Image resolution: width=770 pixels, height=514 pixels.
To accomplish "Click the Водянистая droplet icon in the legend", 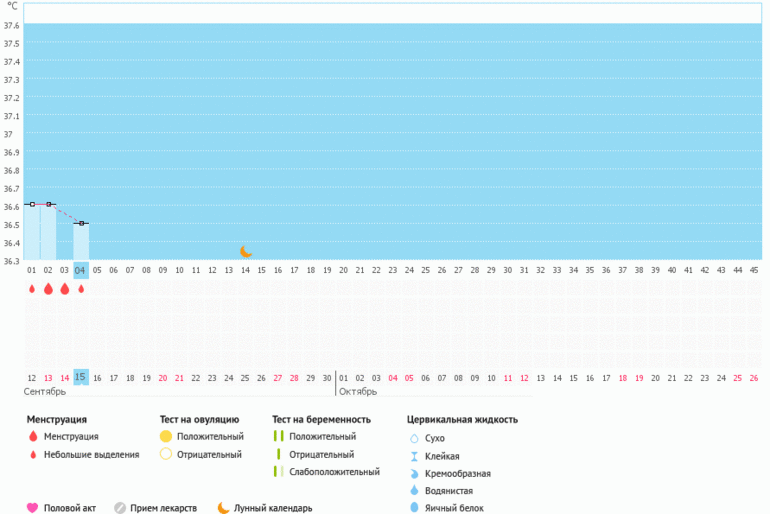I will [x=414, y=491].
